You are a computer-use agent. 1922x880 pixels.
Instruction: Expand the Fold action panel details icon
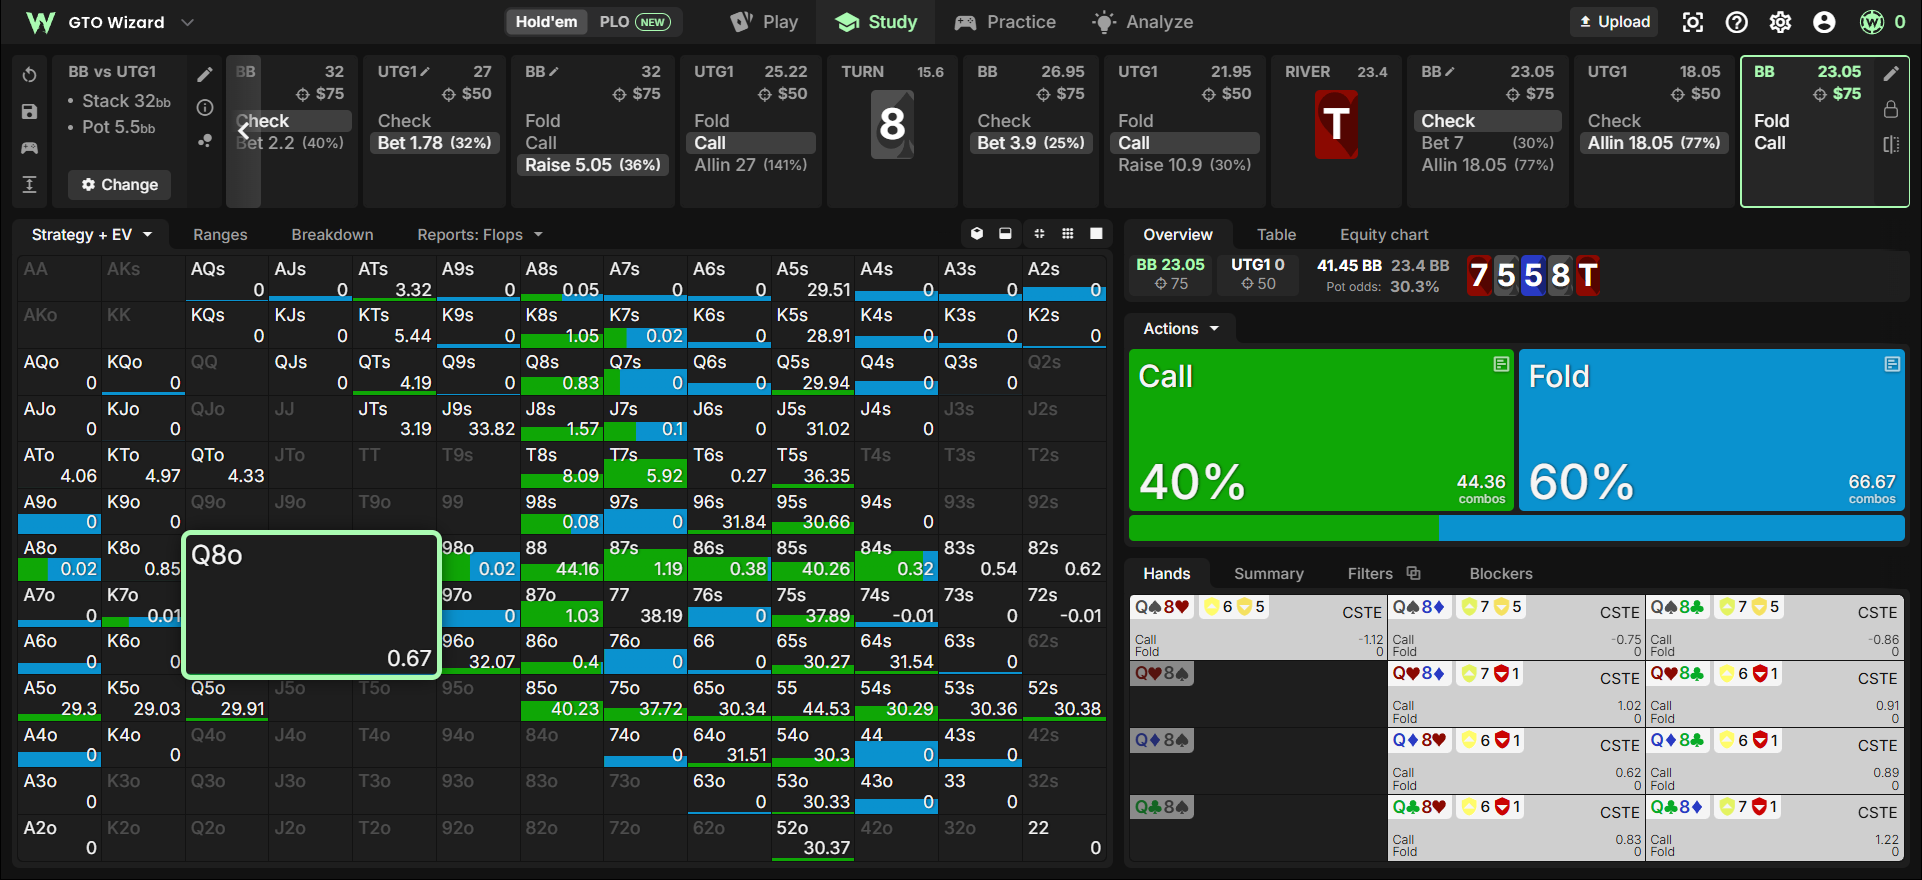1892,364
